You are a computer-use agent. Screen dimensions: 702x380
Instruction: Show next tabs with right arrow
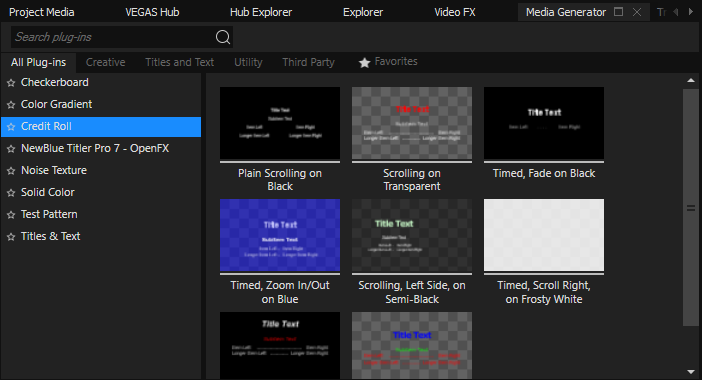(x=691, y=12)
